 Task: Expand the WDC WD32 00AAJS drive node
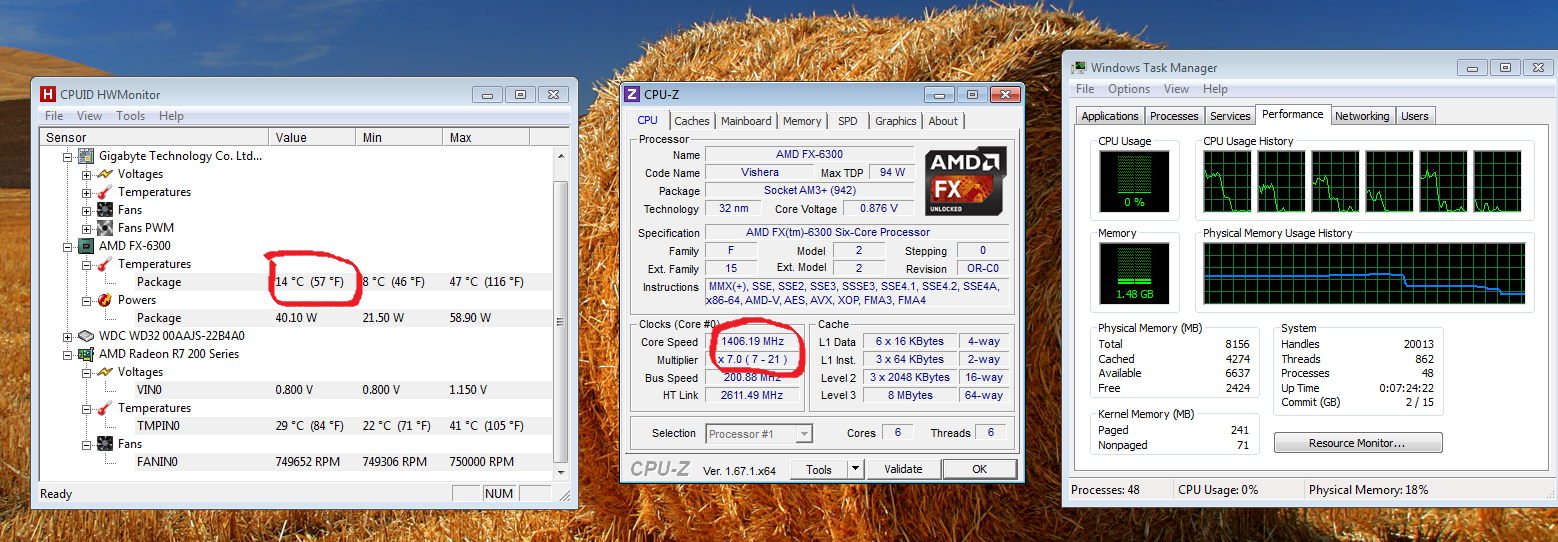(x=68, y=336)
